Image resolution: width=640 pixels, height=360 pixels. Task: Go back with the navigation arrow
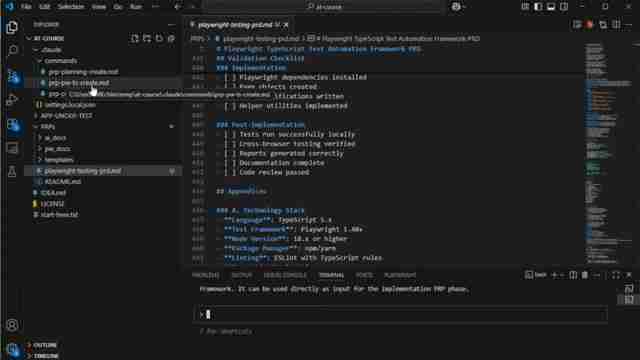tap(178, 7)
